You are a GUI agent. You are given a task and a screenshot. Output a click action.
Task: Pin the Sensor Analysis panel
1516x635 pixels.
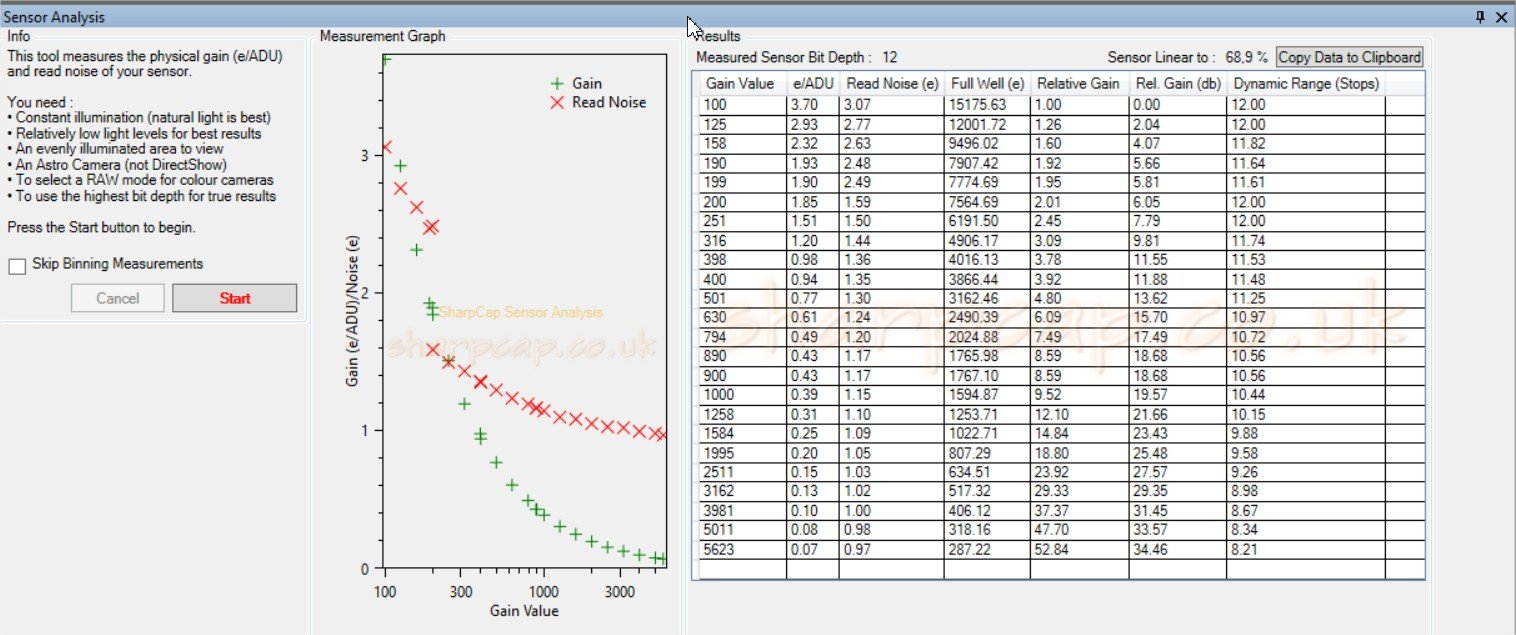1481,17
